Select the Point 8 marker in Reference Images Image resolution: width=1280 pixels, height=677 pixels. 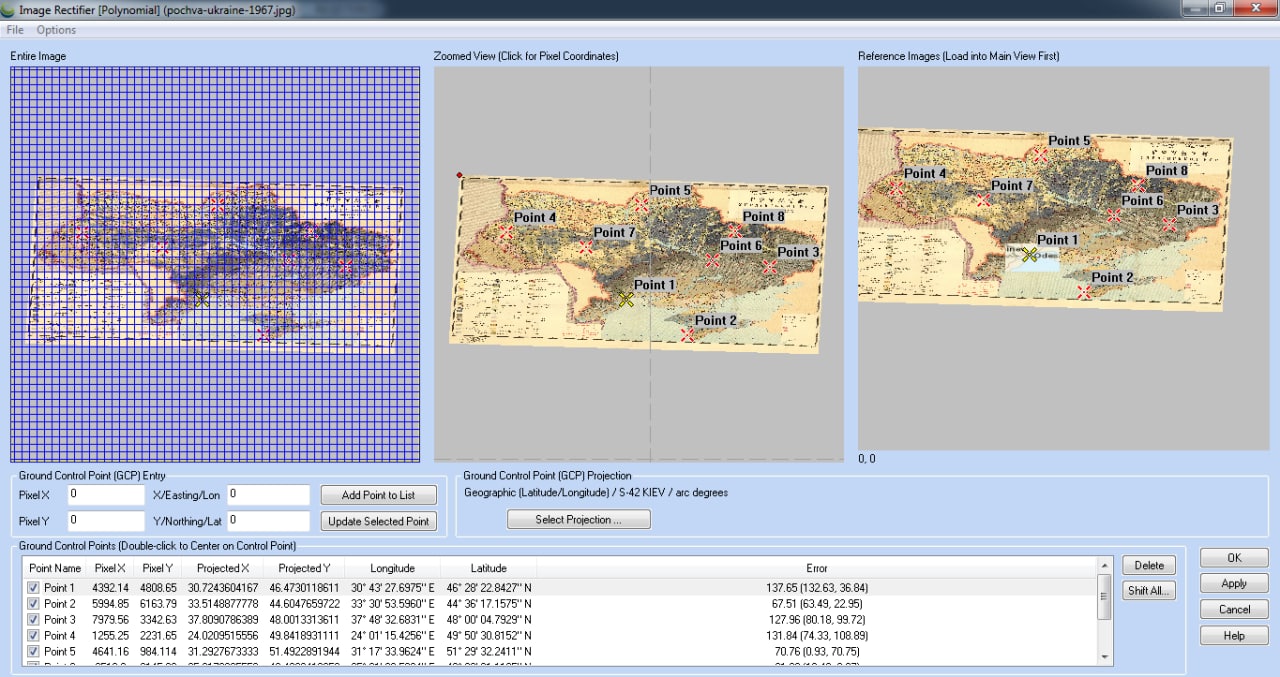click(1138, 185)
